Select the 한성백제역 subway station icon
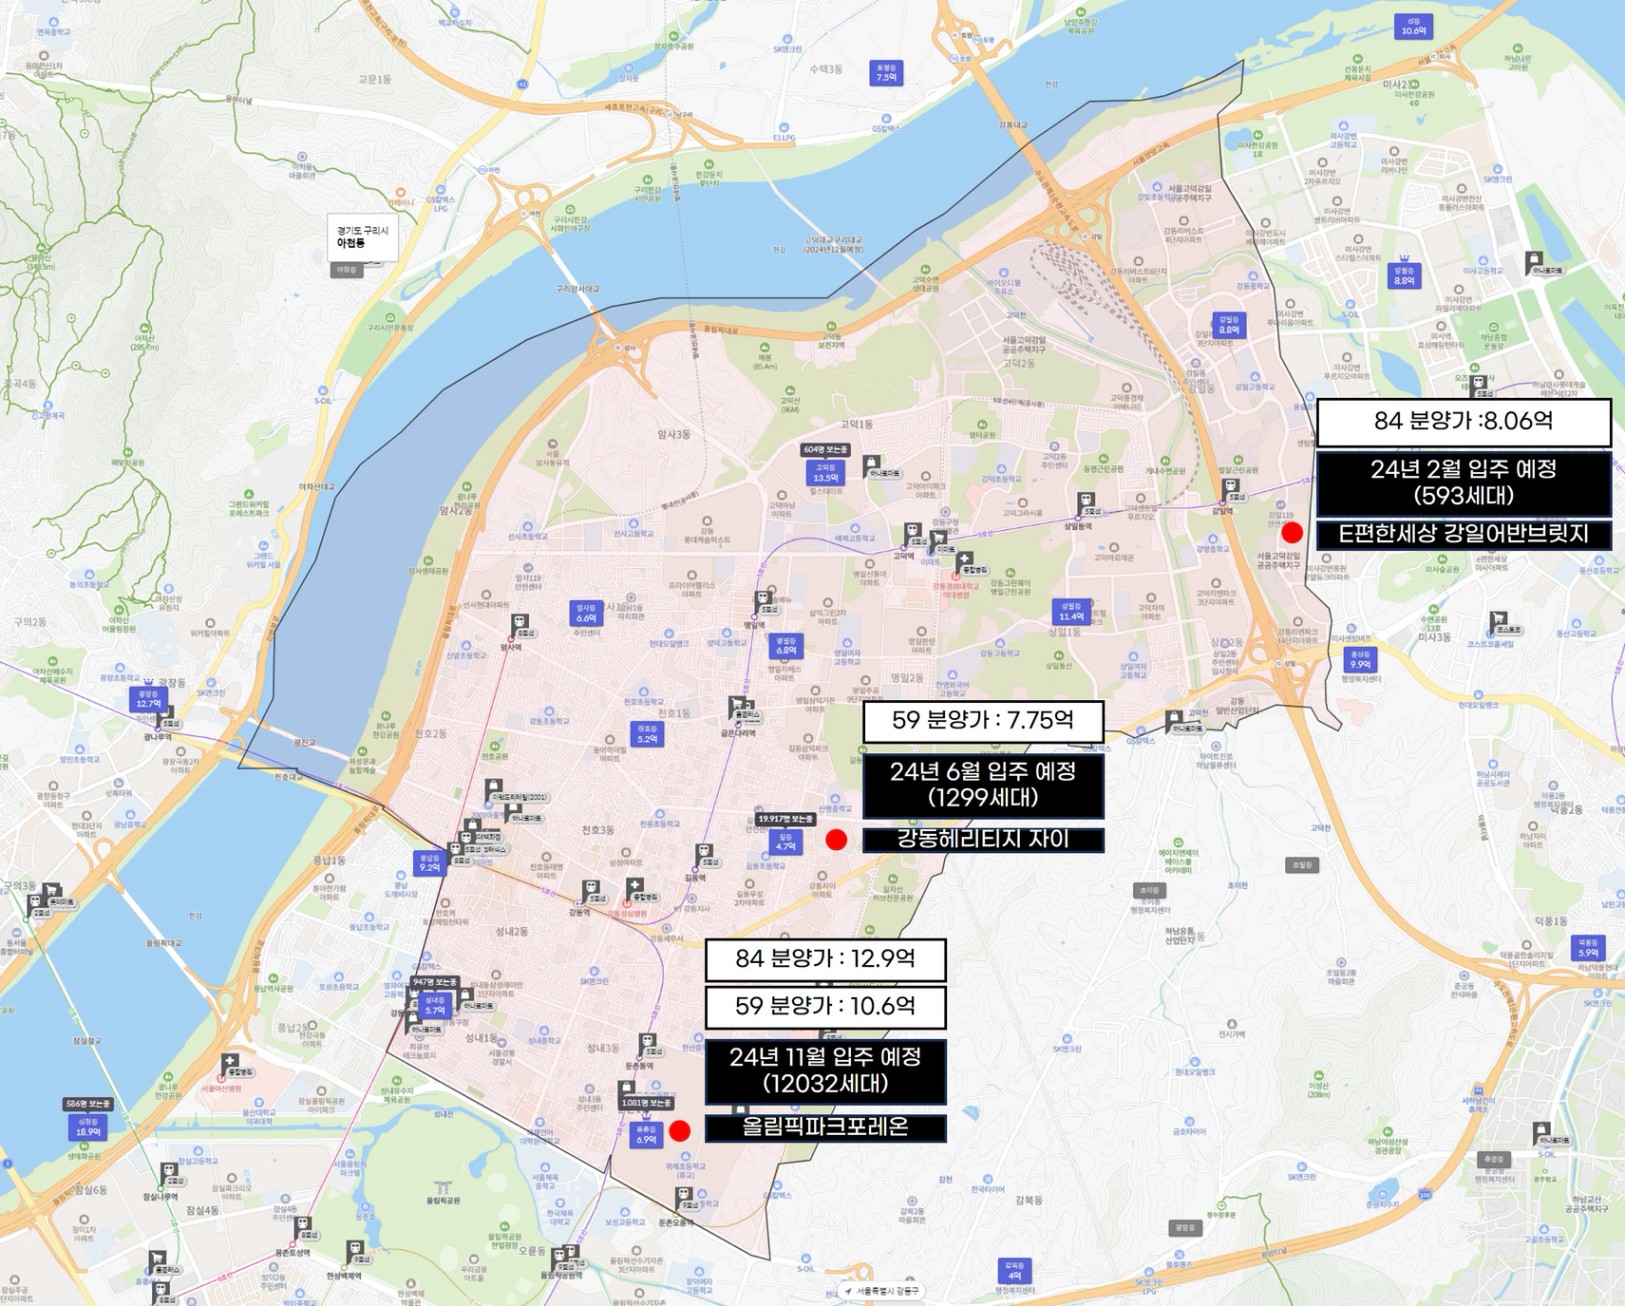Image resolution: width=1625 pixels, height=1306 pixels. point(354,1252)
